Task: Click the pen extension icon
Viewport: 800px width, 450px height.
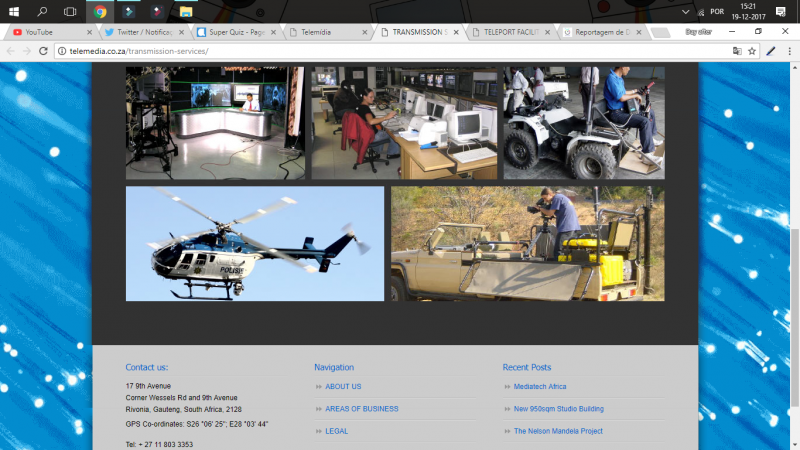Action: pyautogui.click(x=771, y=51)
